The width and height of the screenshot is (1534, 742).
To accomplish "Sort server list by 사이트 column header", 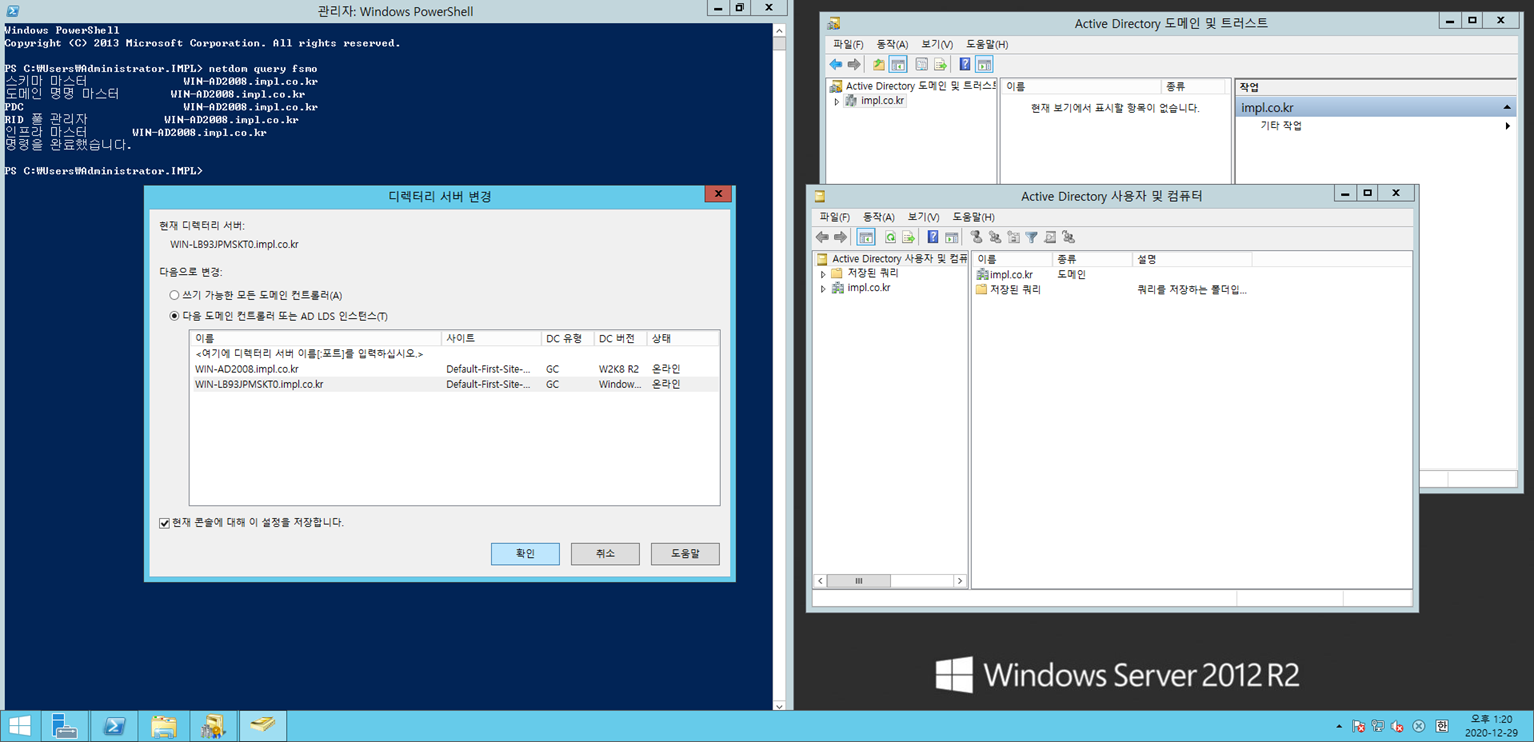I will pyautogui.click(x=491, y=339).
